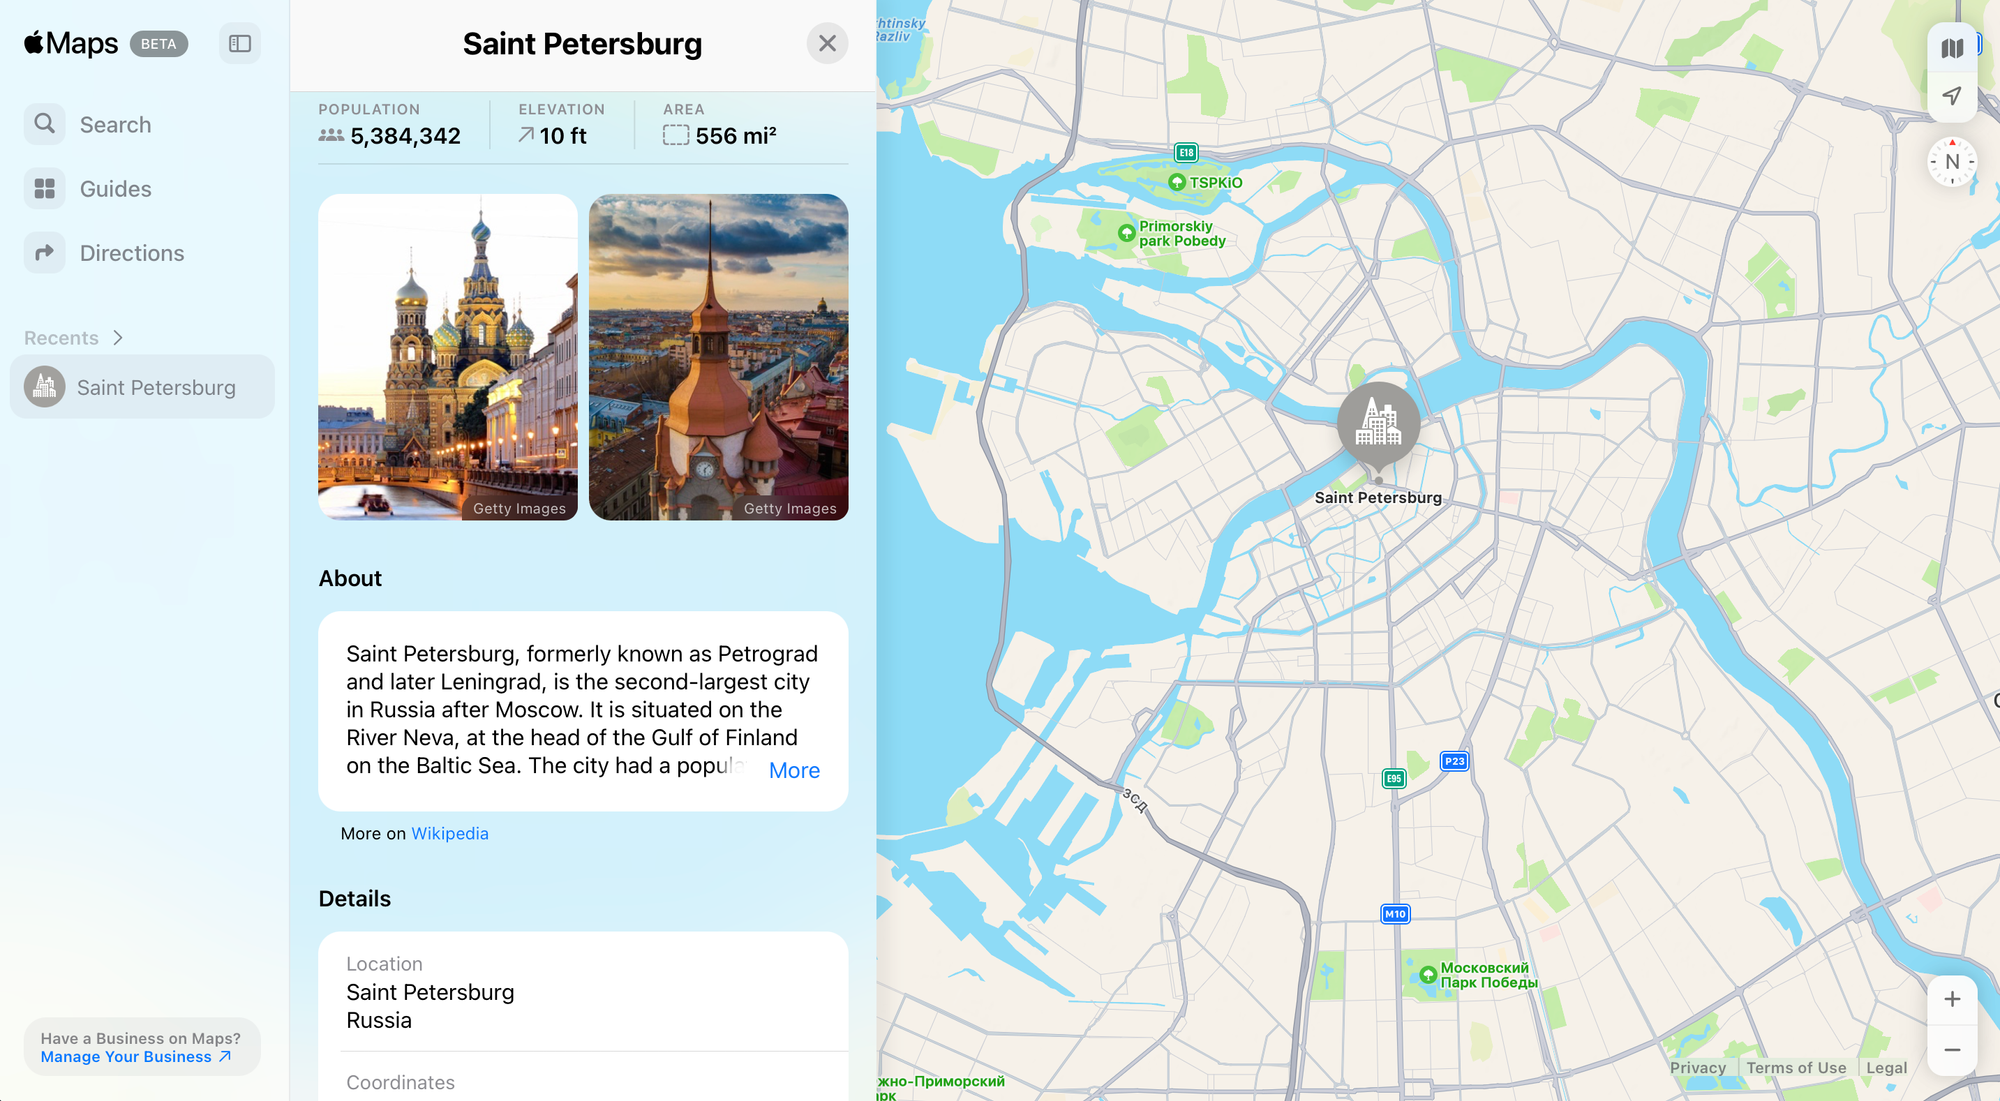Click the Search icon in sidebar
This screenshot has width=2000, height=1101.
45,123
